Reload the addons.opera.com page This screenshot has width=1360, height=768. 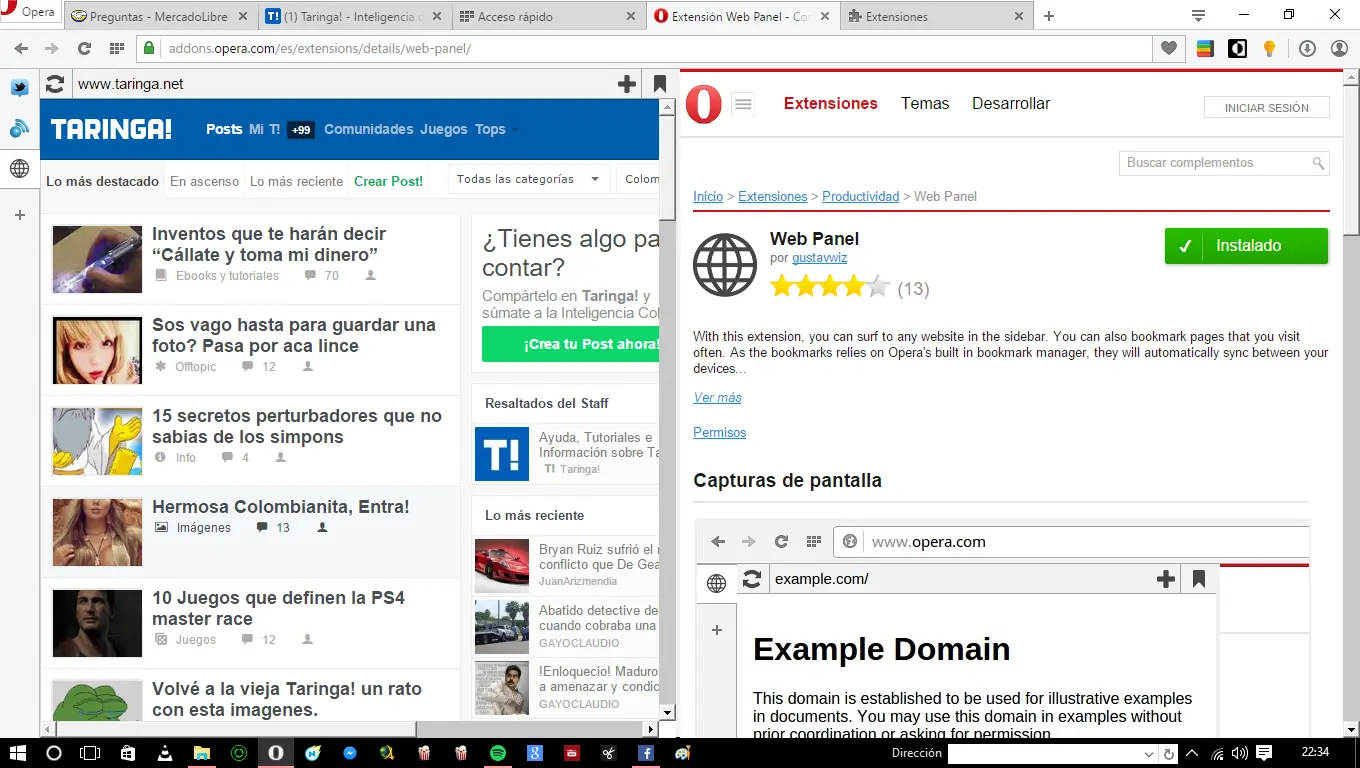pos(84,48)
